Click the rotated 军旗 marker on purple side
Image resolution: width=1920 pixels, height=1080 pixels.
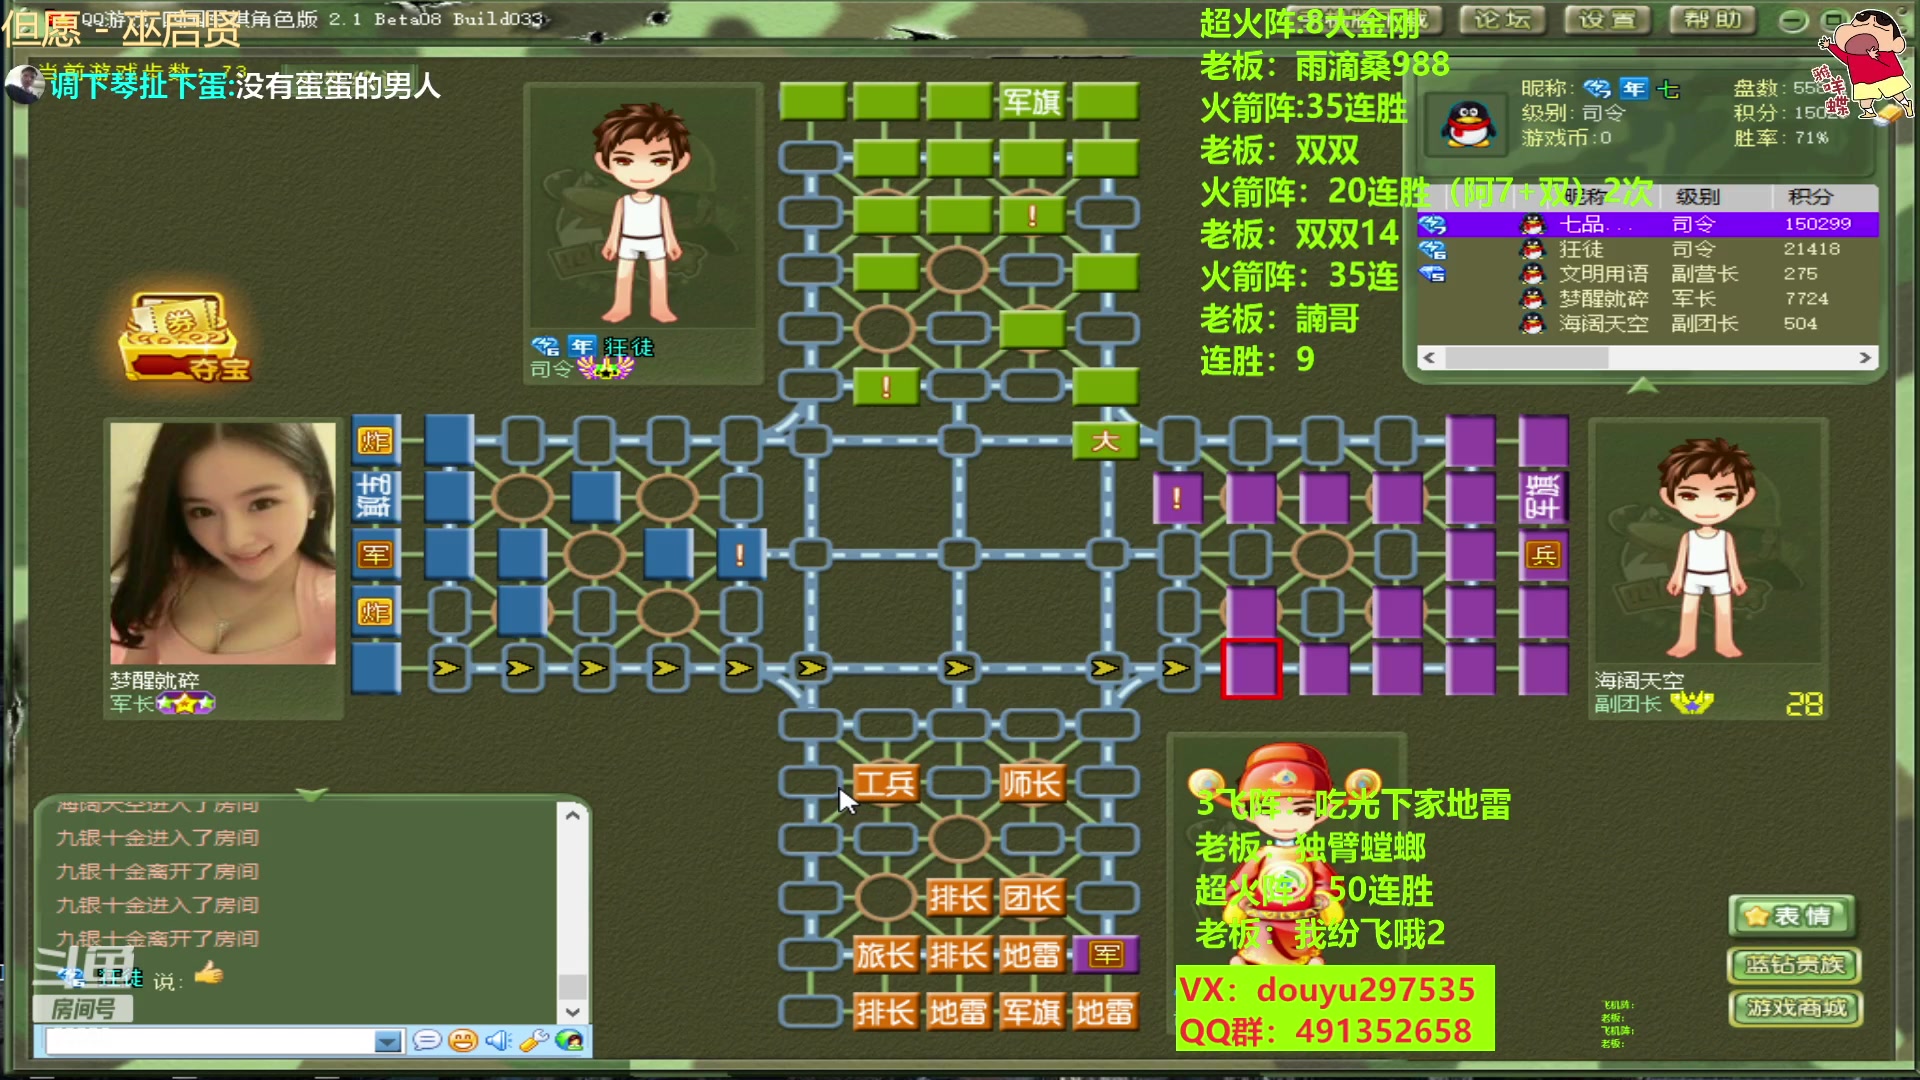pyautogui.click(x=1542, y=497)
